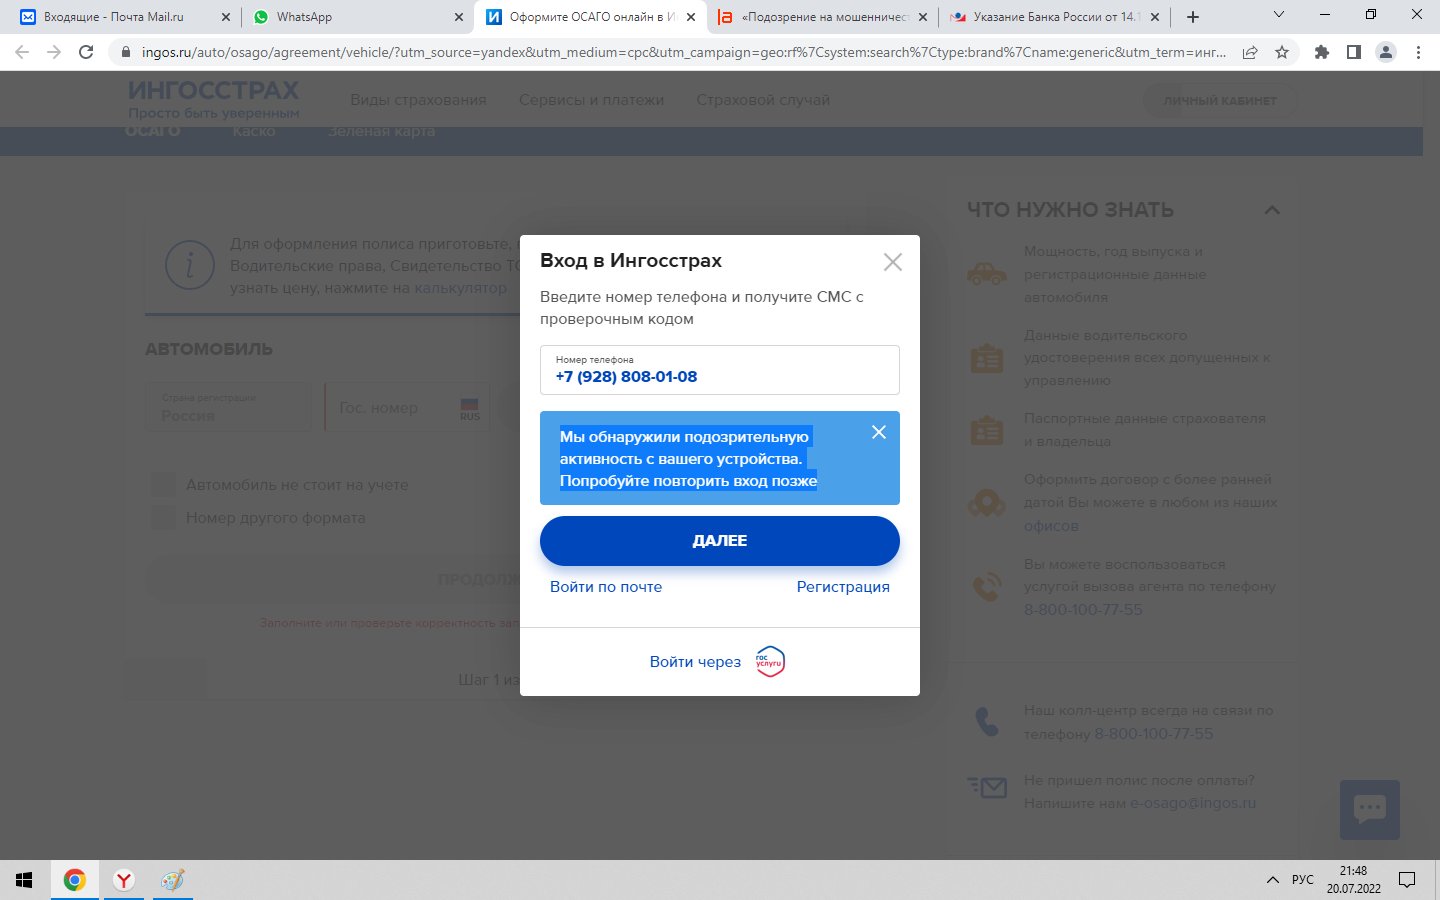Image resolution: width=1440 pixels, height=900 pixels.
Task: Collapse the ЧТО НУЖНО ЗНАТЬ section
Action: (1272, 210)
